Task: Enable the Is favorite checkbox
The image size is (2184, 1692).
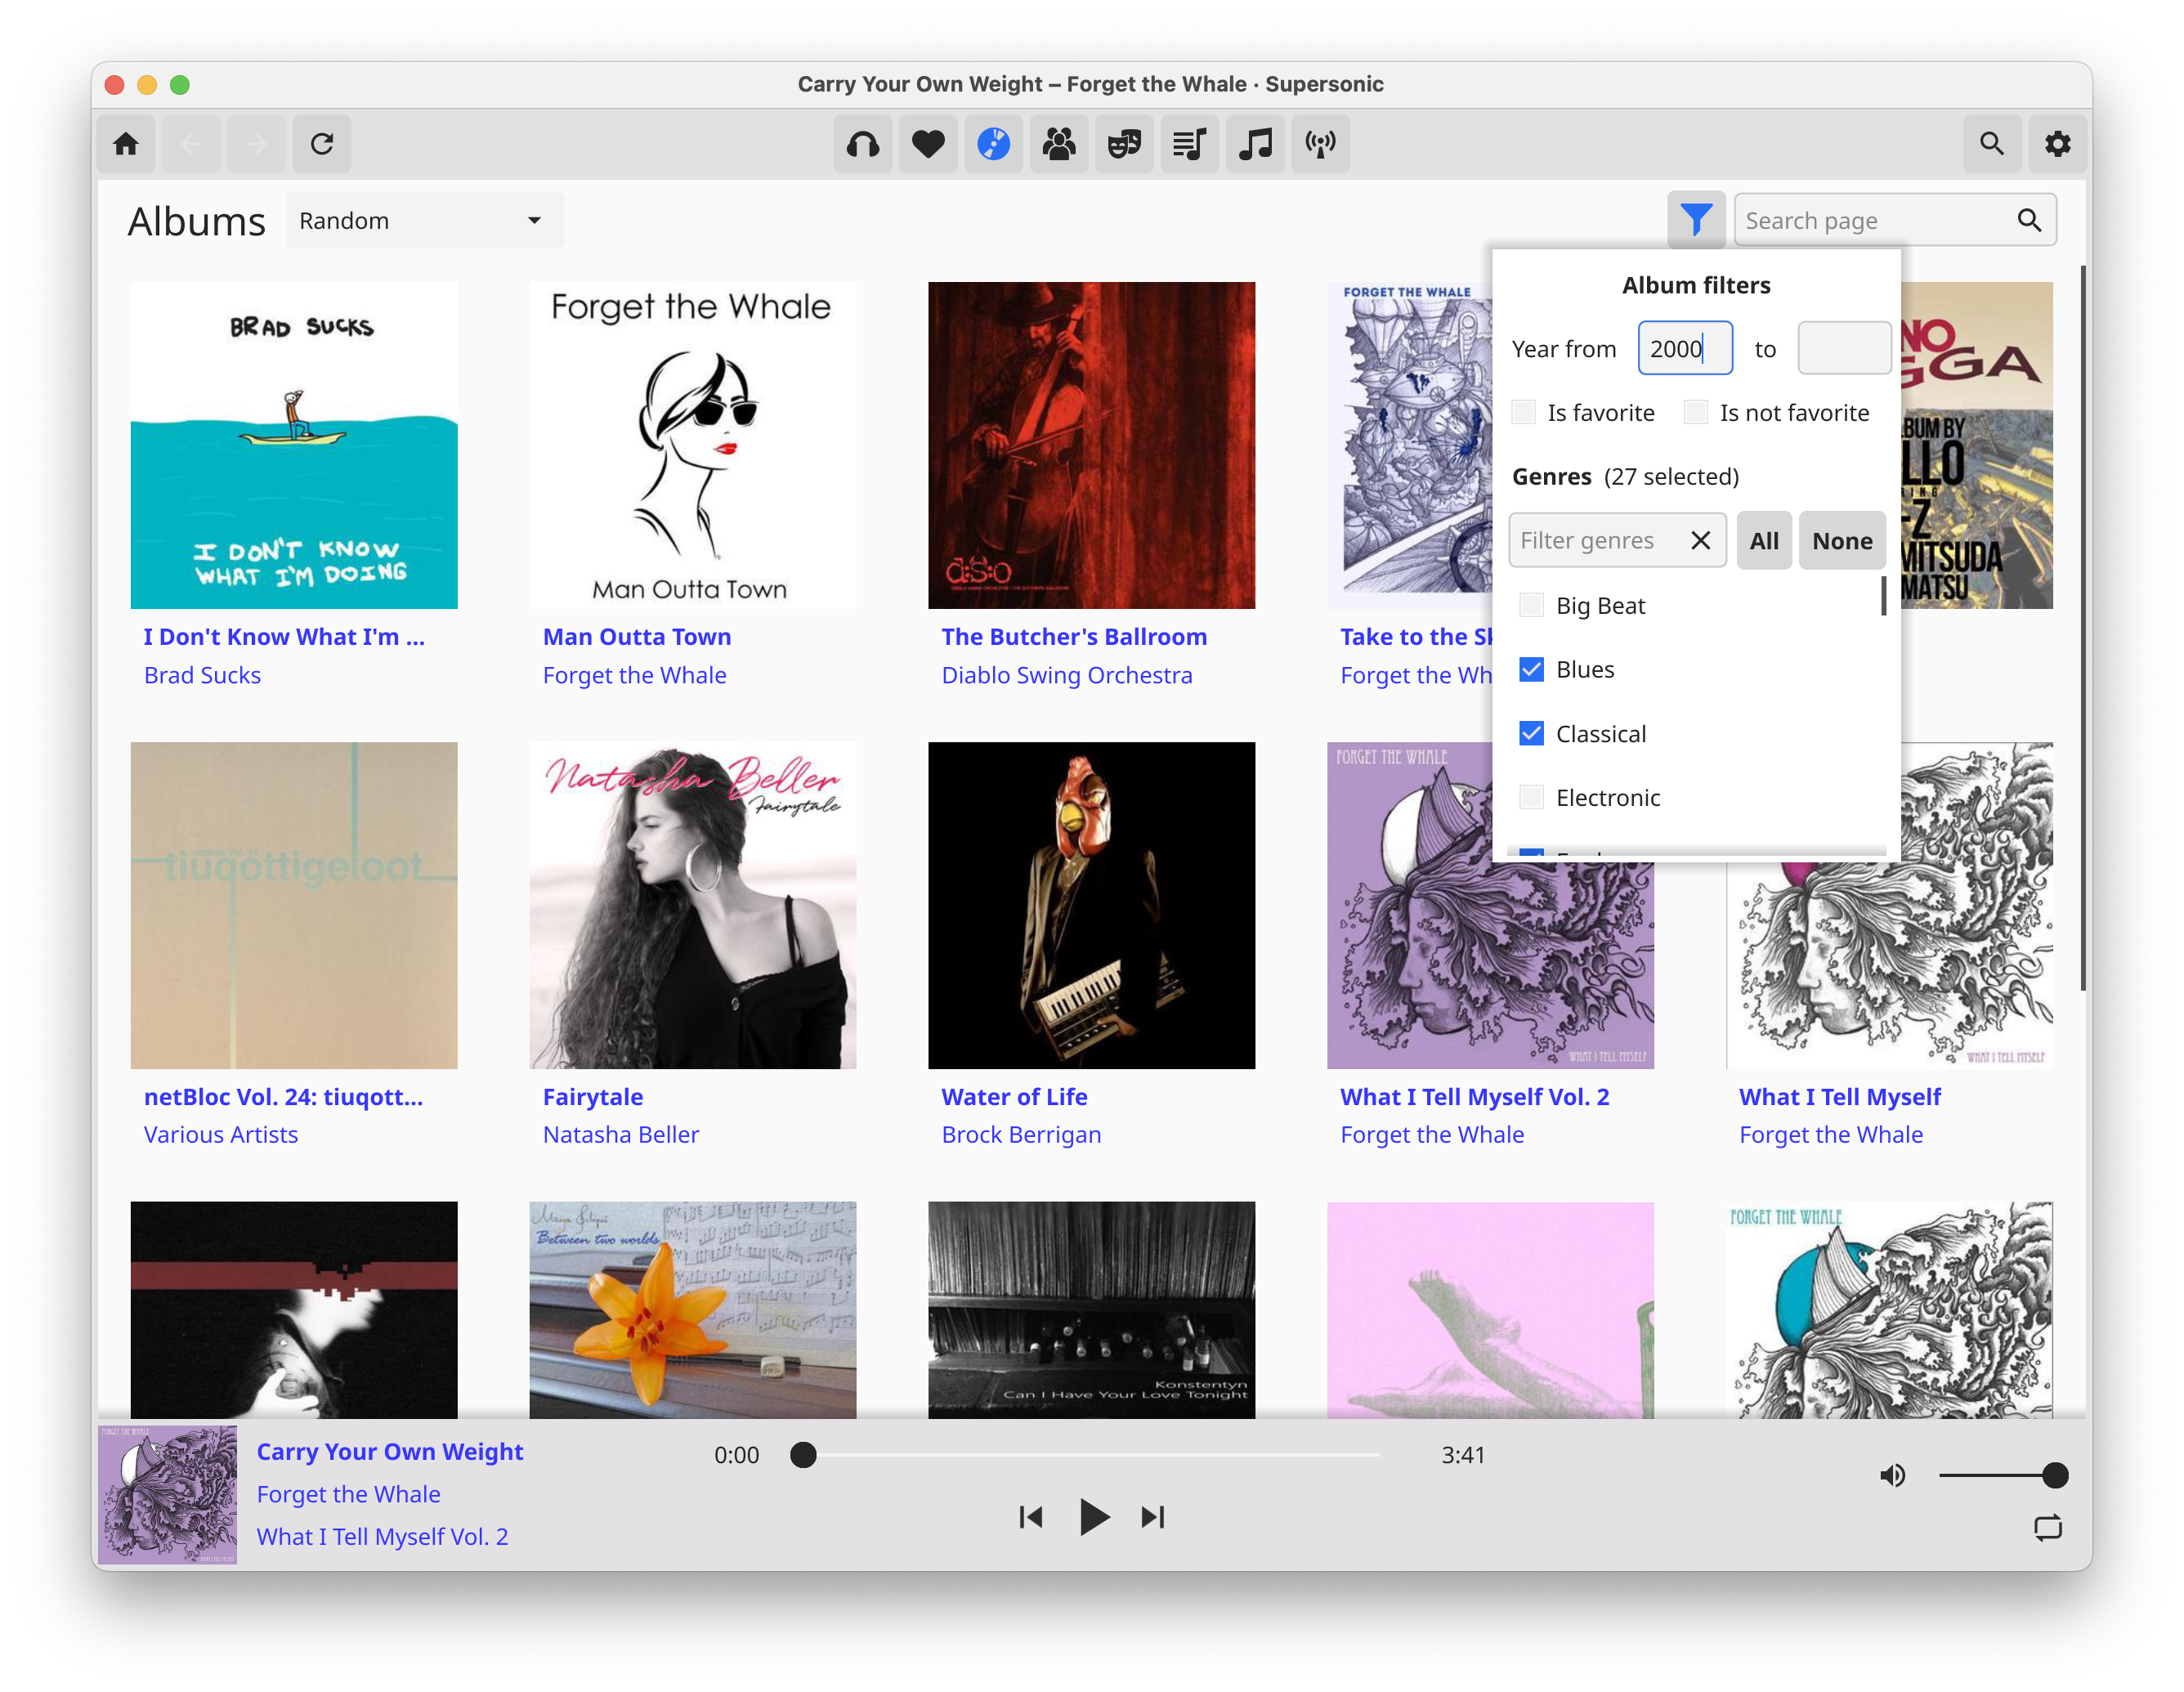Action: coord(1523,412)
